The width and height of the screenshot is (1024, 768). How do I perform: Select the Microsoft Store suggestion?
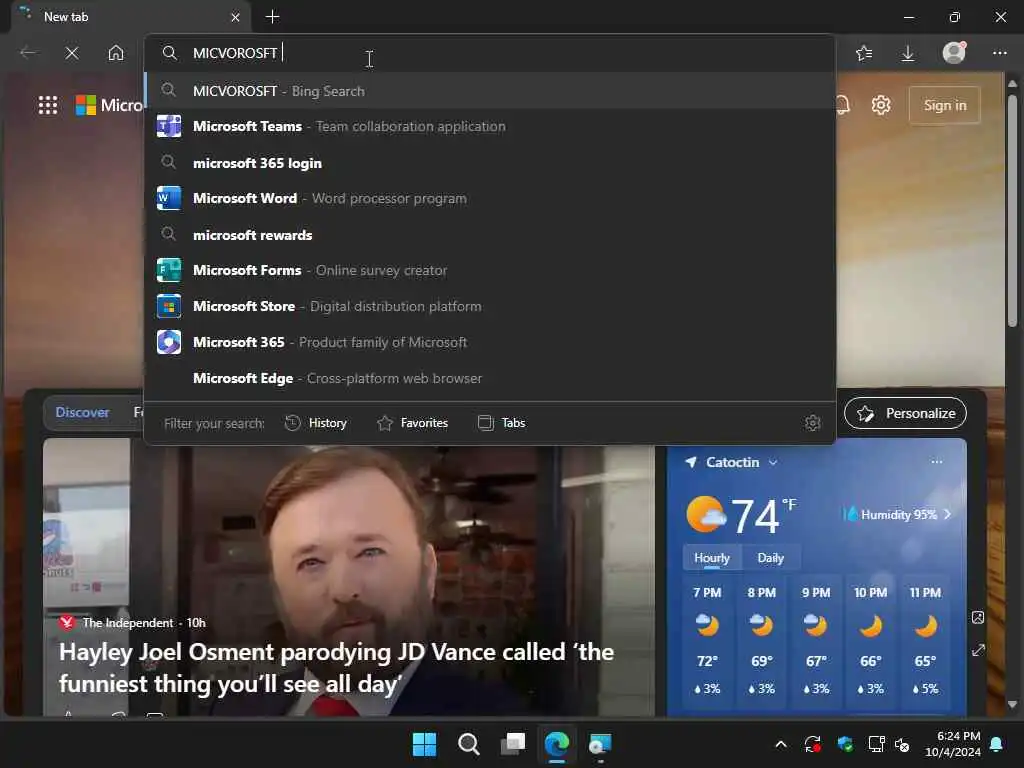(490, 306)
